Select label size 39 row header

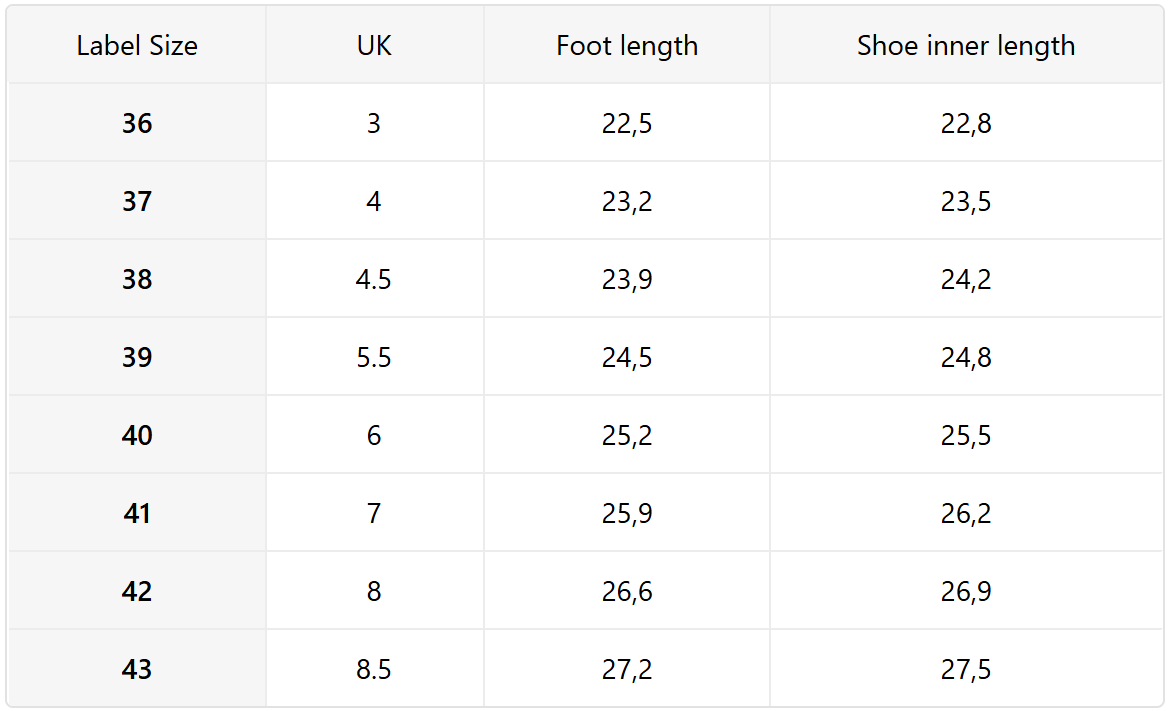tap(137, 358)
